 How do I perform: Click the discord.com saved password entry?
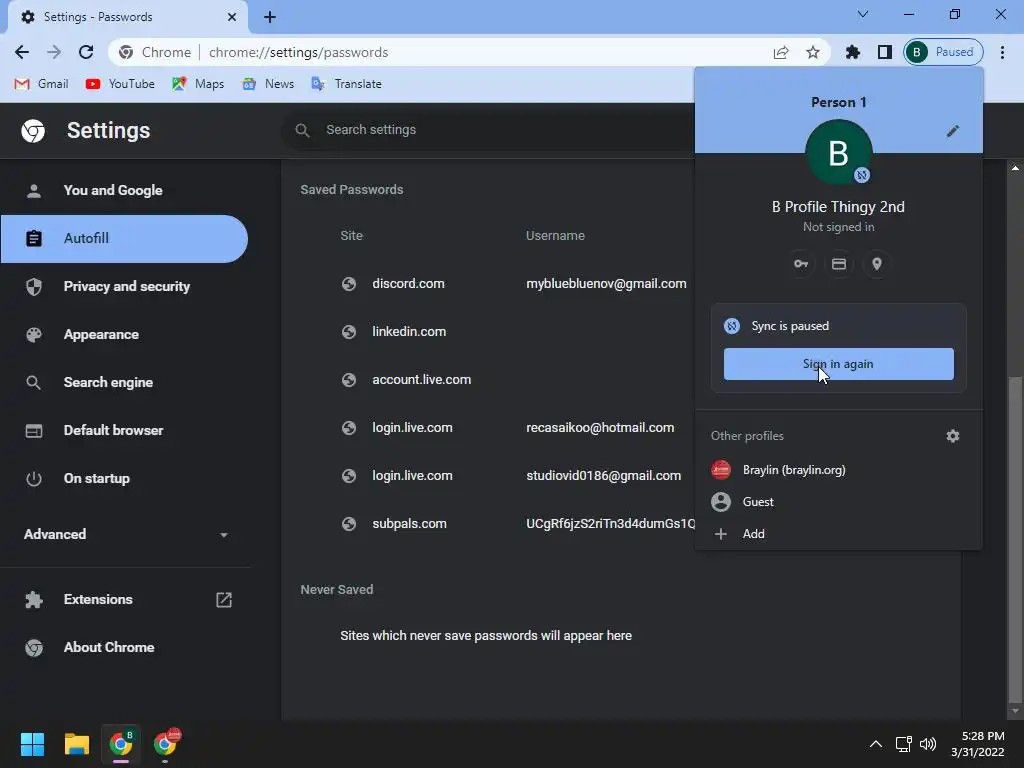[x=408, y=283]
